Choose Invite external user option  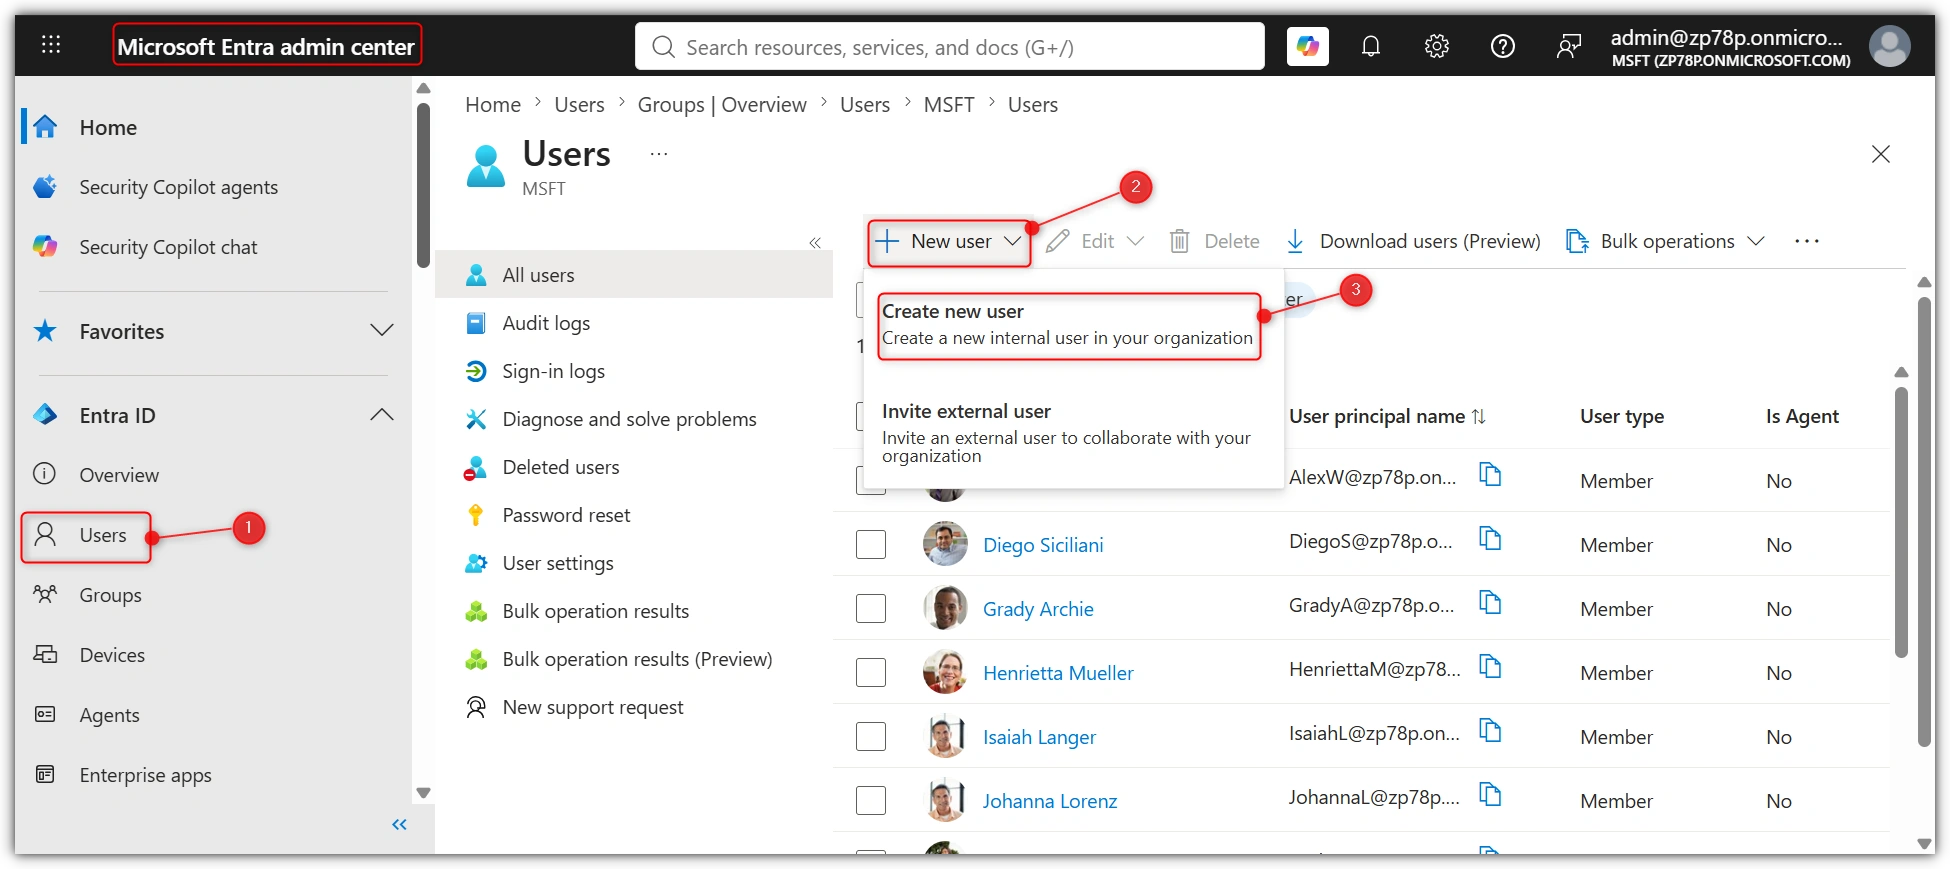pyautogui.click(x=1069, y=433)
